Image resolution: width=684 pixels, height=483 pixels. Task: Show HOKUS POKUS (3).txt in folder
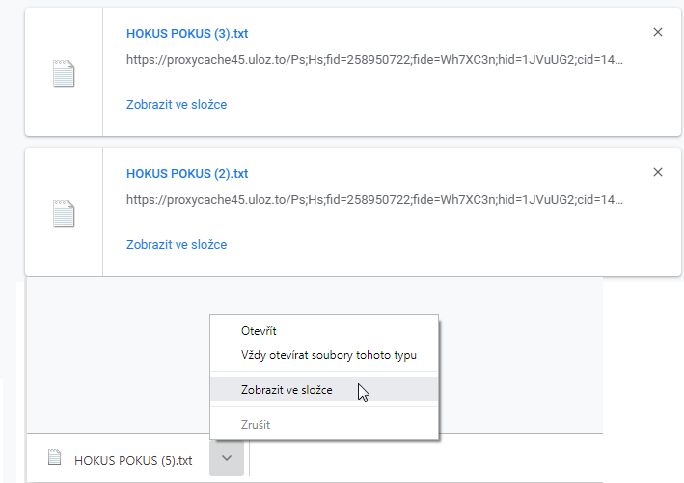177,105
